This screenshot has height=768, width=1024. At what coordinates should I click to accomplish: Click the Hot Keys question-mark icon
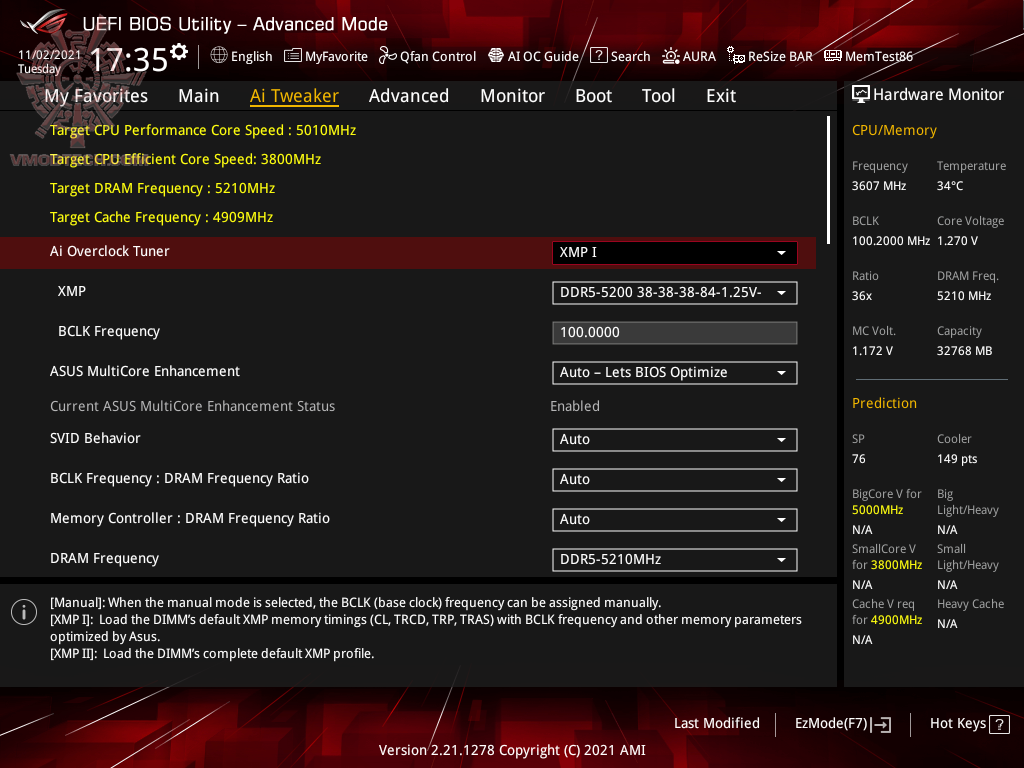click(x=999, y=724)
